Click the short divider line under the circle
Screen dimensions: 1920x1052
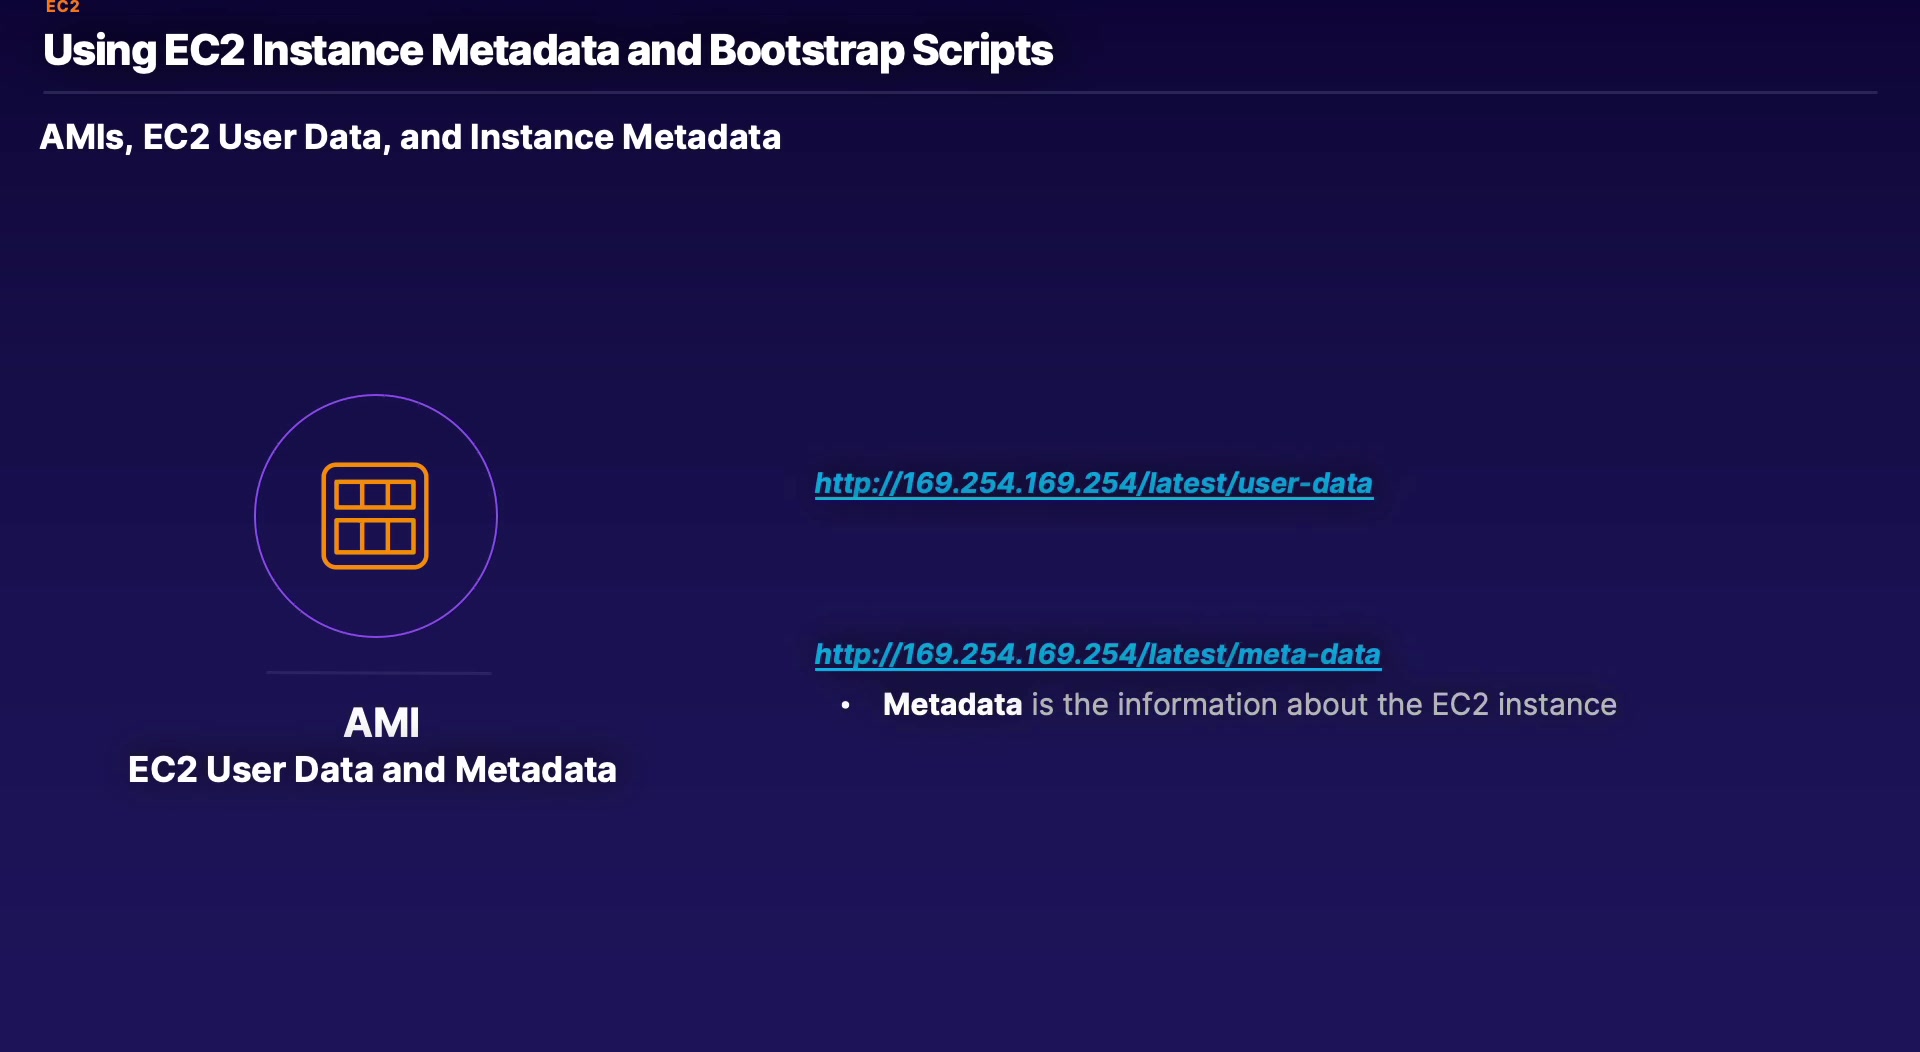pos(378,673)
